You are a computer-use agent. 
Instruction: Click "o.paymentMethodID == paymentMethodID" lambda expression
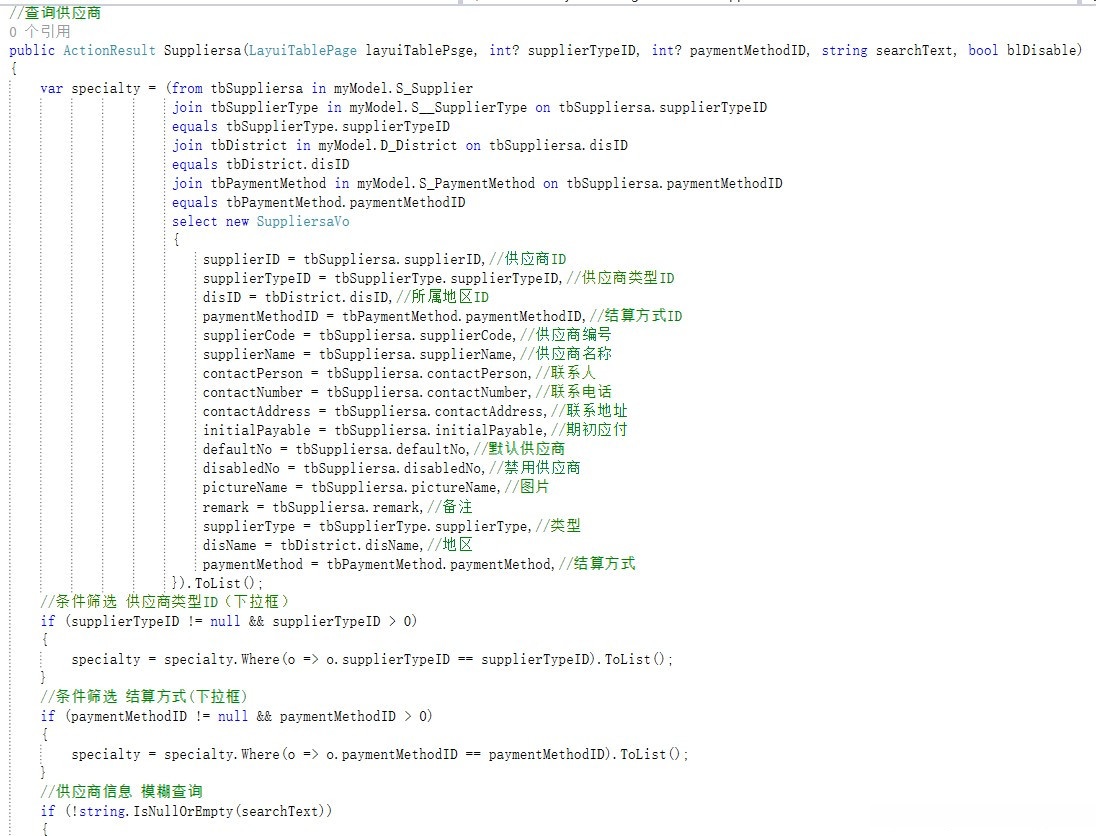(x=466, y=754)
